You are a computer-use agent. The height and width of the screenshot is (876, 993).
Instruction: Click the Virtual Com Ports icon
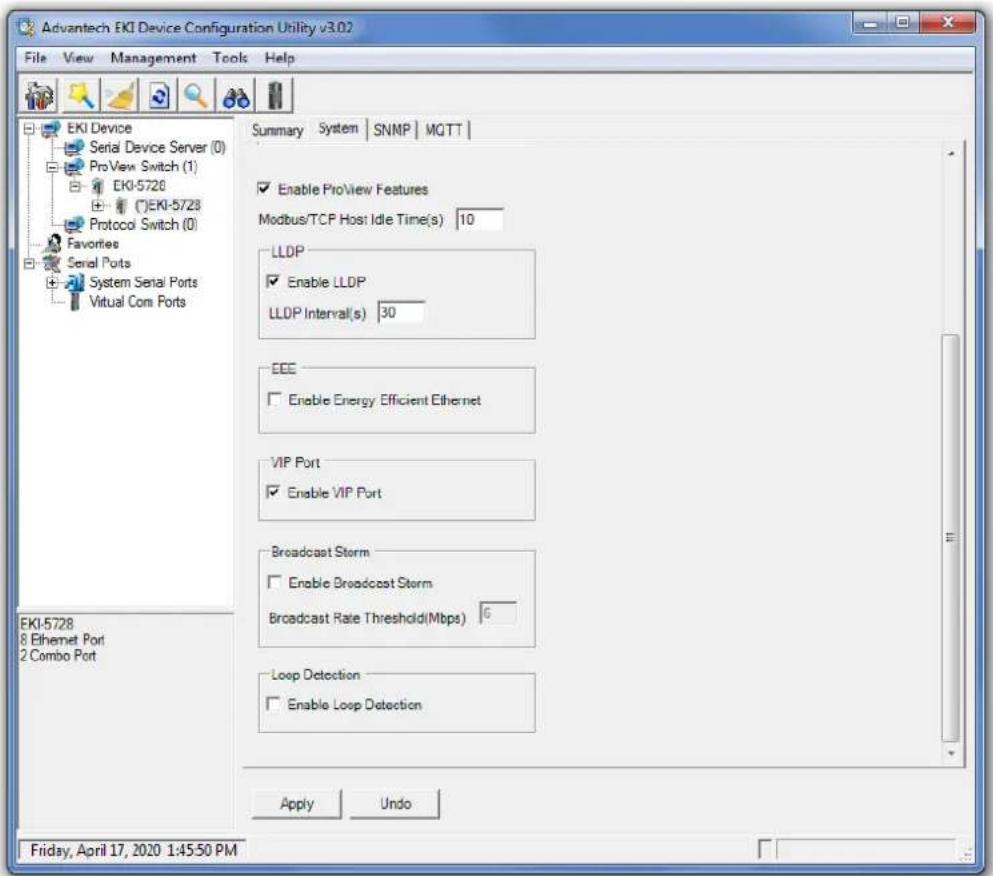75,302
